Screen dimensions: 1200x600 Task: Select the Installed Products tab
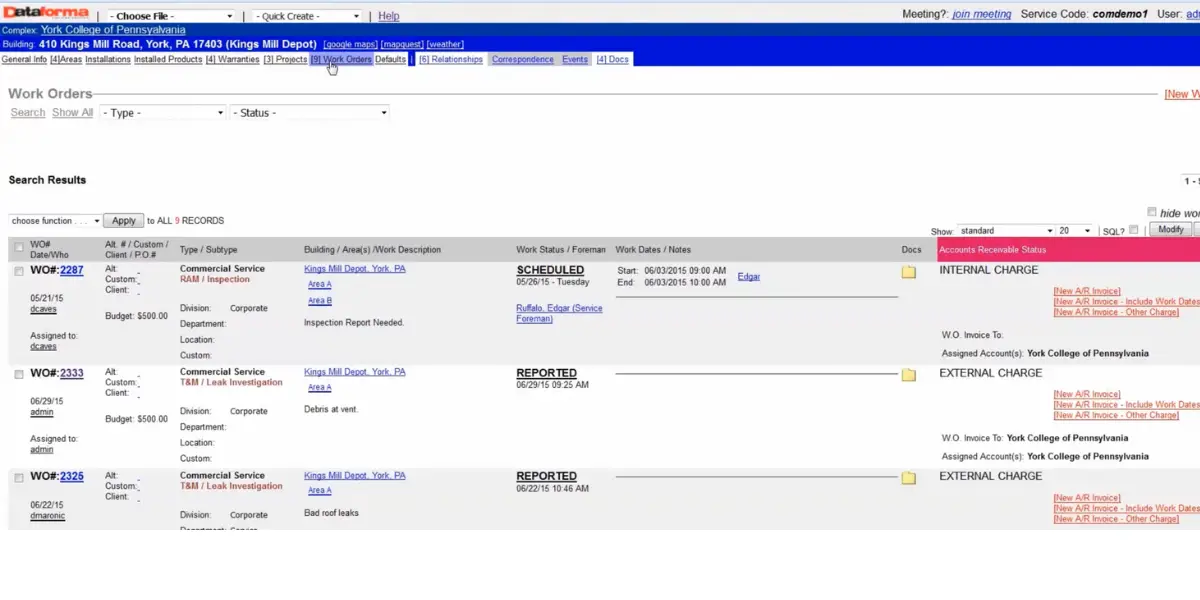click(168, 60)
